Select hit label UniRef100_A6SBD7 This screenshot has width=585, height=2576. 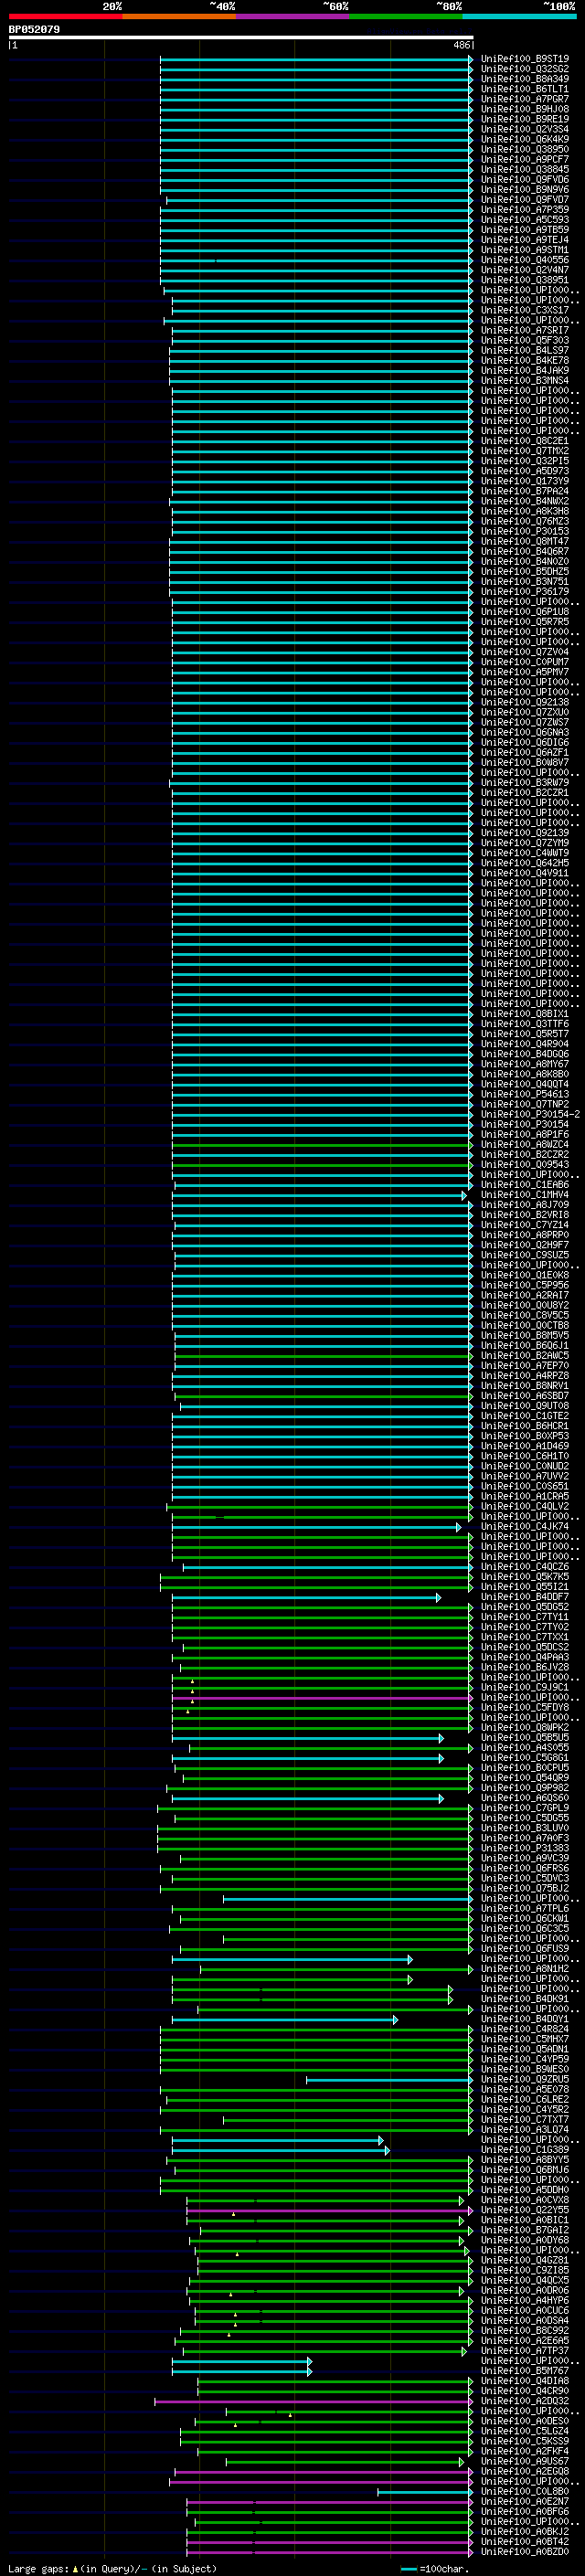[x=525, y=1396]
